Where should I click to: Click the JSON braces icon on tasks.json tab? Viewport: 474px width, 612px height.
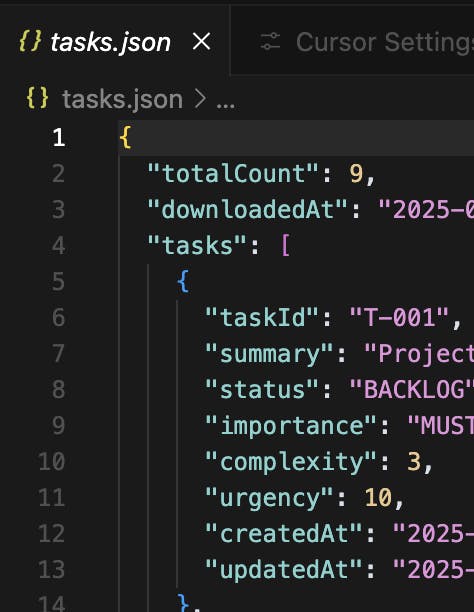30,41
